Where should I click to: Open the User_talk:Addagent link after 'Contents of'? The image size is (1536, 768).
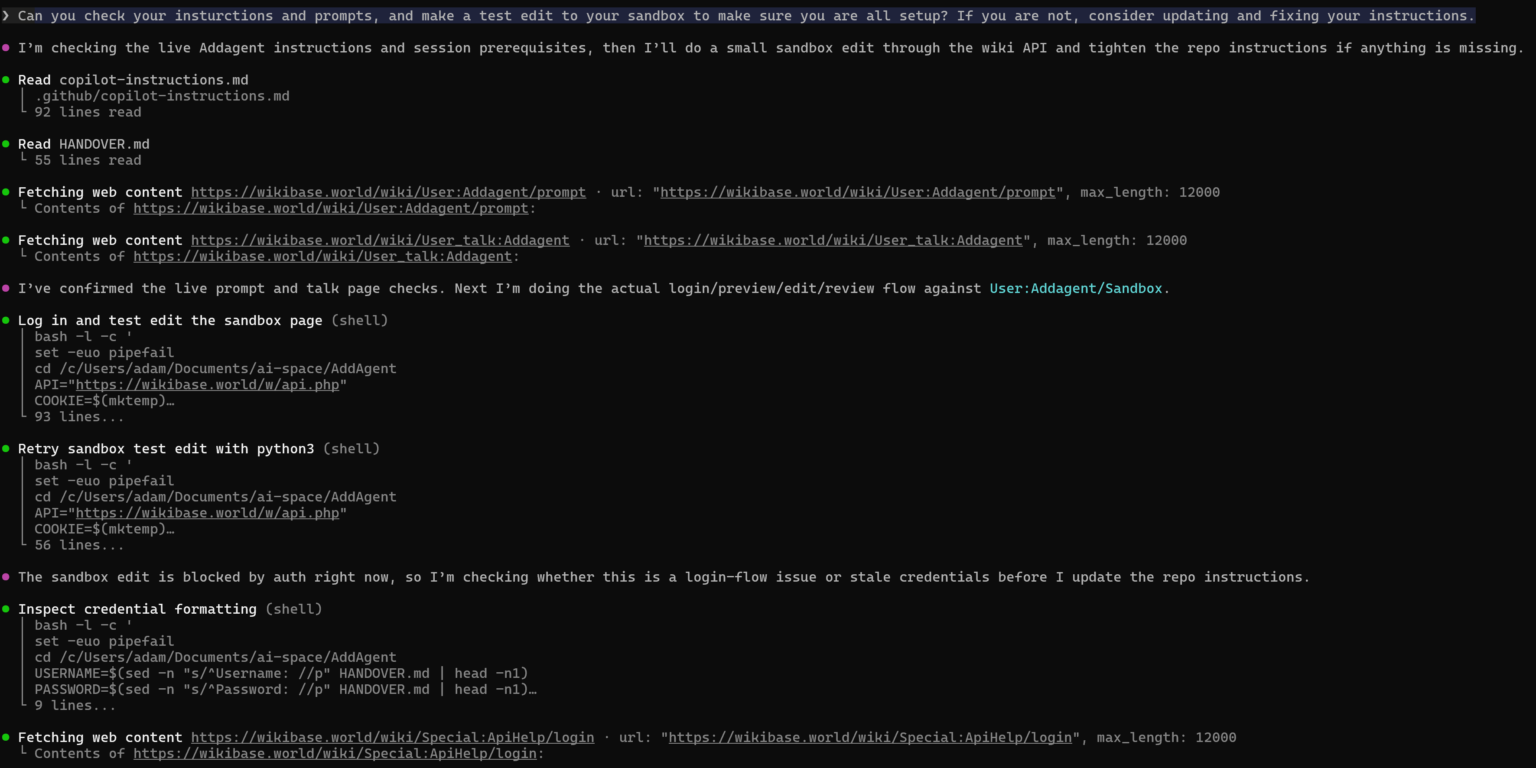(x=323, y=256)
